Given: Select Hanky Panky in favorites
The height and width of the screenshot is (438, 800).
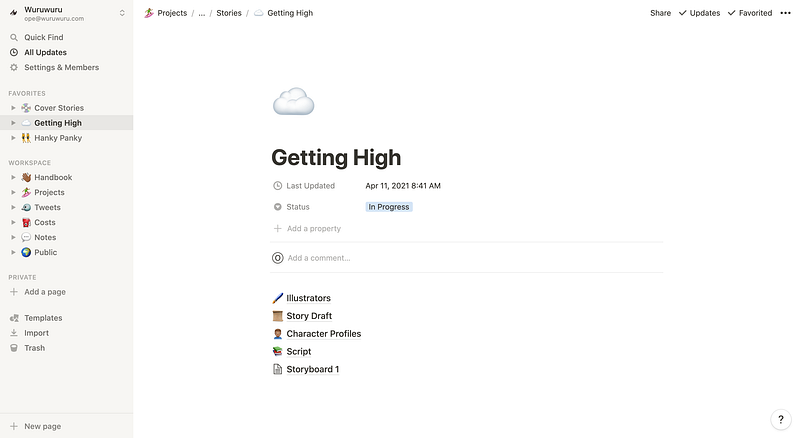Looking at the screenshot, I should (x=57, y=138).
